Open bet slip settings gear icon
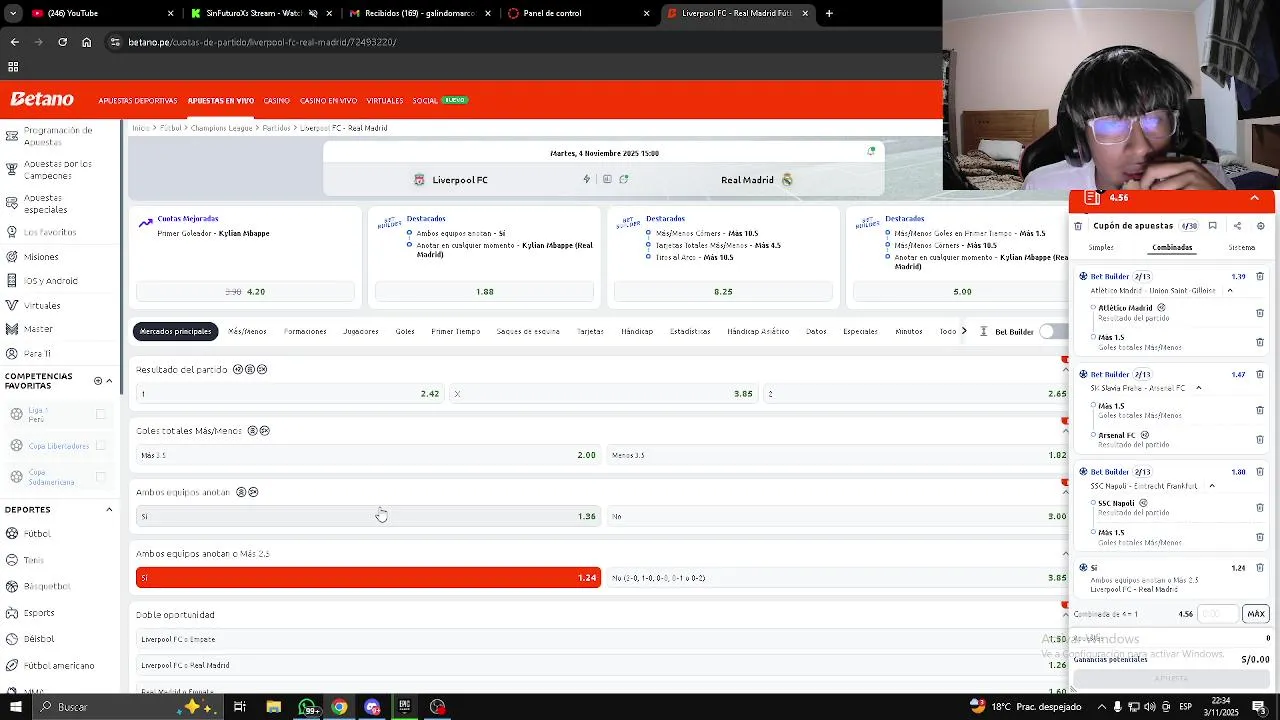Image resolution: width=1280 pixels, height=720 pixels. pyautogui.click(x=1261, y=226)
